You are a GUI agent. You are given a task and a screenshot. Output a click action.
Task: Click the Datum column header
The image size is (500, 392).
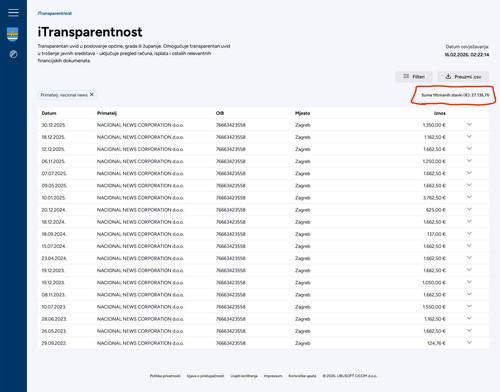pyautogui.click(x=49, y=113)
